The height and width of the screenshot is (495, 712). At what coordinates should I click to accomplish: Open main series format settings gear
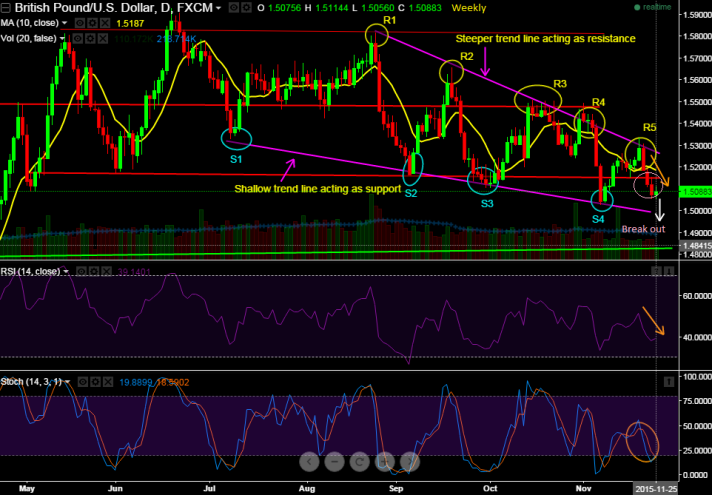click(246, 8)
